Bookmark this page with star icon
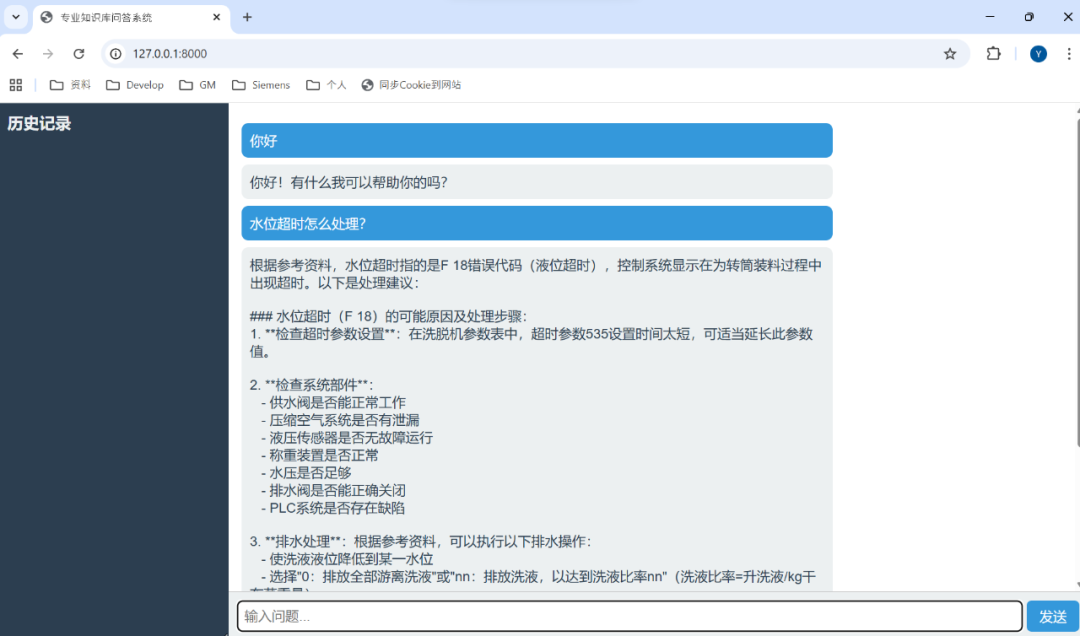The height and width of the screenshot is (636, 1080). pyautogui.click(x=949, y=54)
